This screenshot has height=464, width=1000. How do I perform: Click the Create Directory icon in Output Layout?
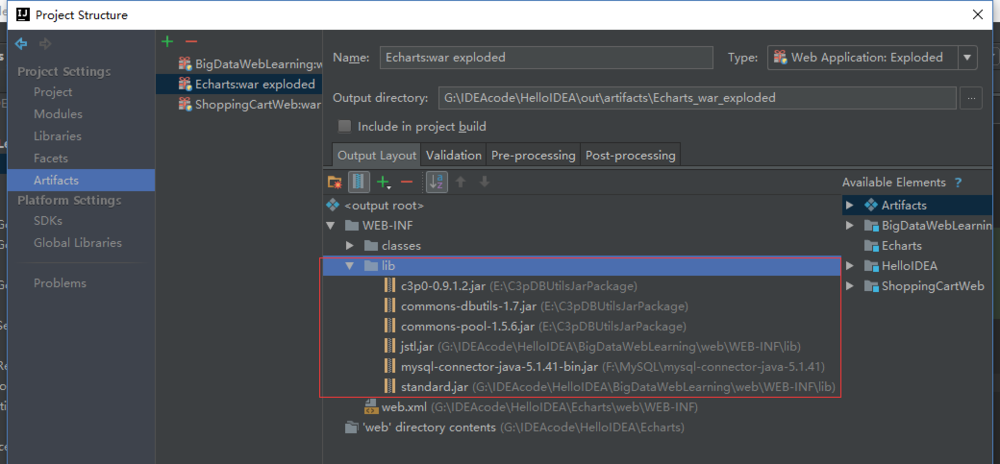334,182
